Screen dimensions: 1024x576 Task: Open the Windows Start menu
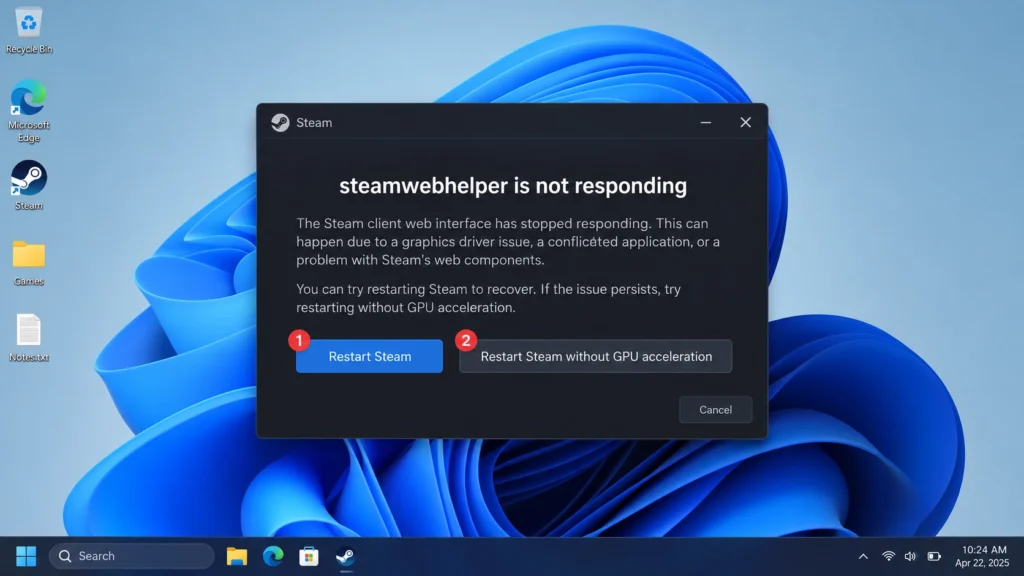[26, 556]
